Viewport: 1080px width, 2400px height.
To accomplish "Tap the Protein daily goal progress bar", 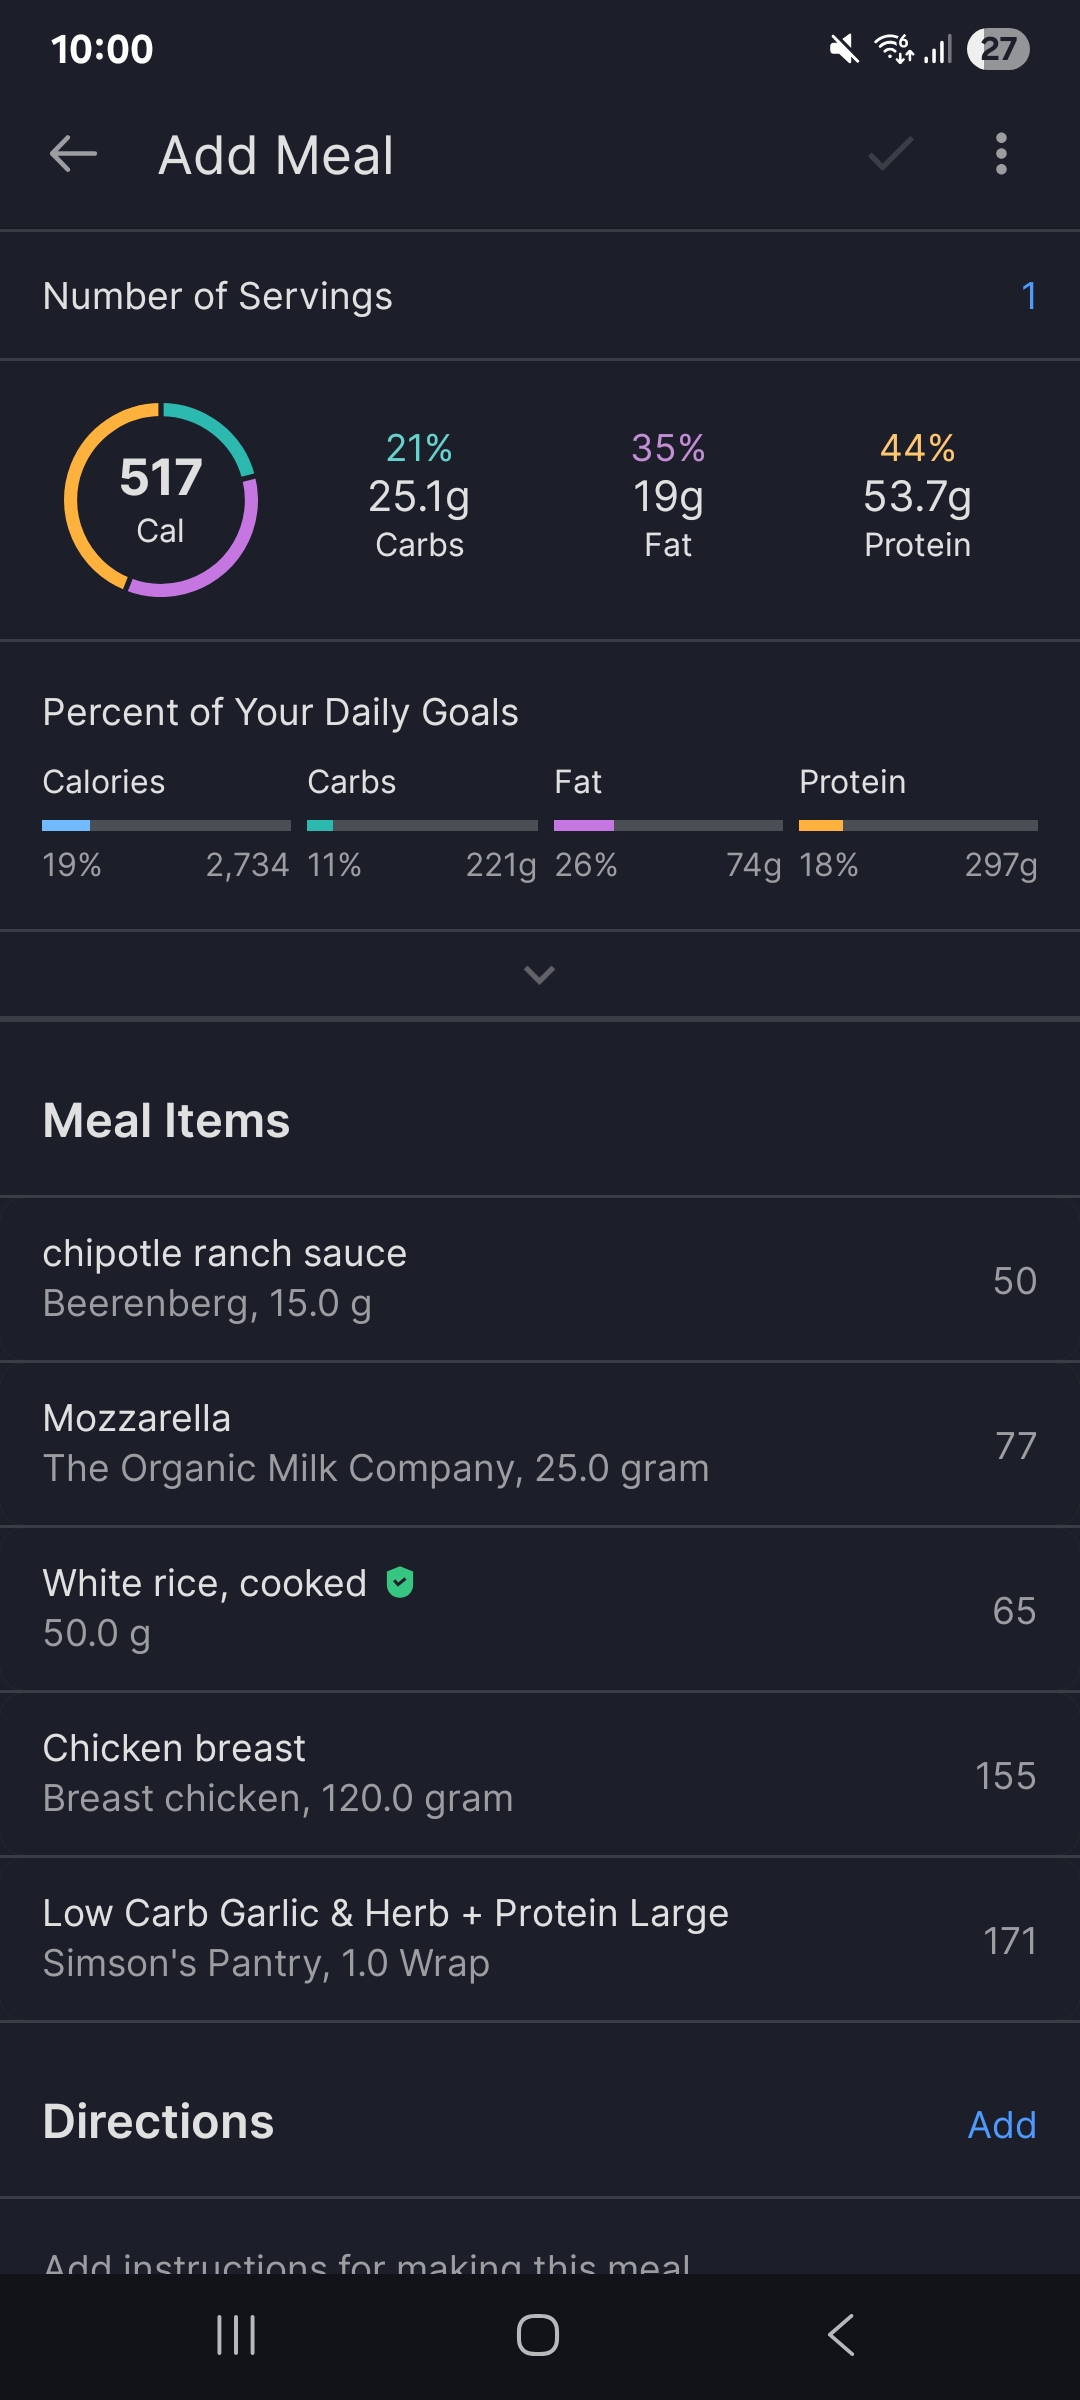I will pyautogui.click(x=918, y=826).
